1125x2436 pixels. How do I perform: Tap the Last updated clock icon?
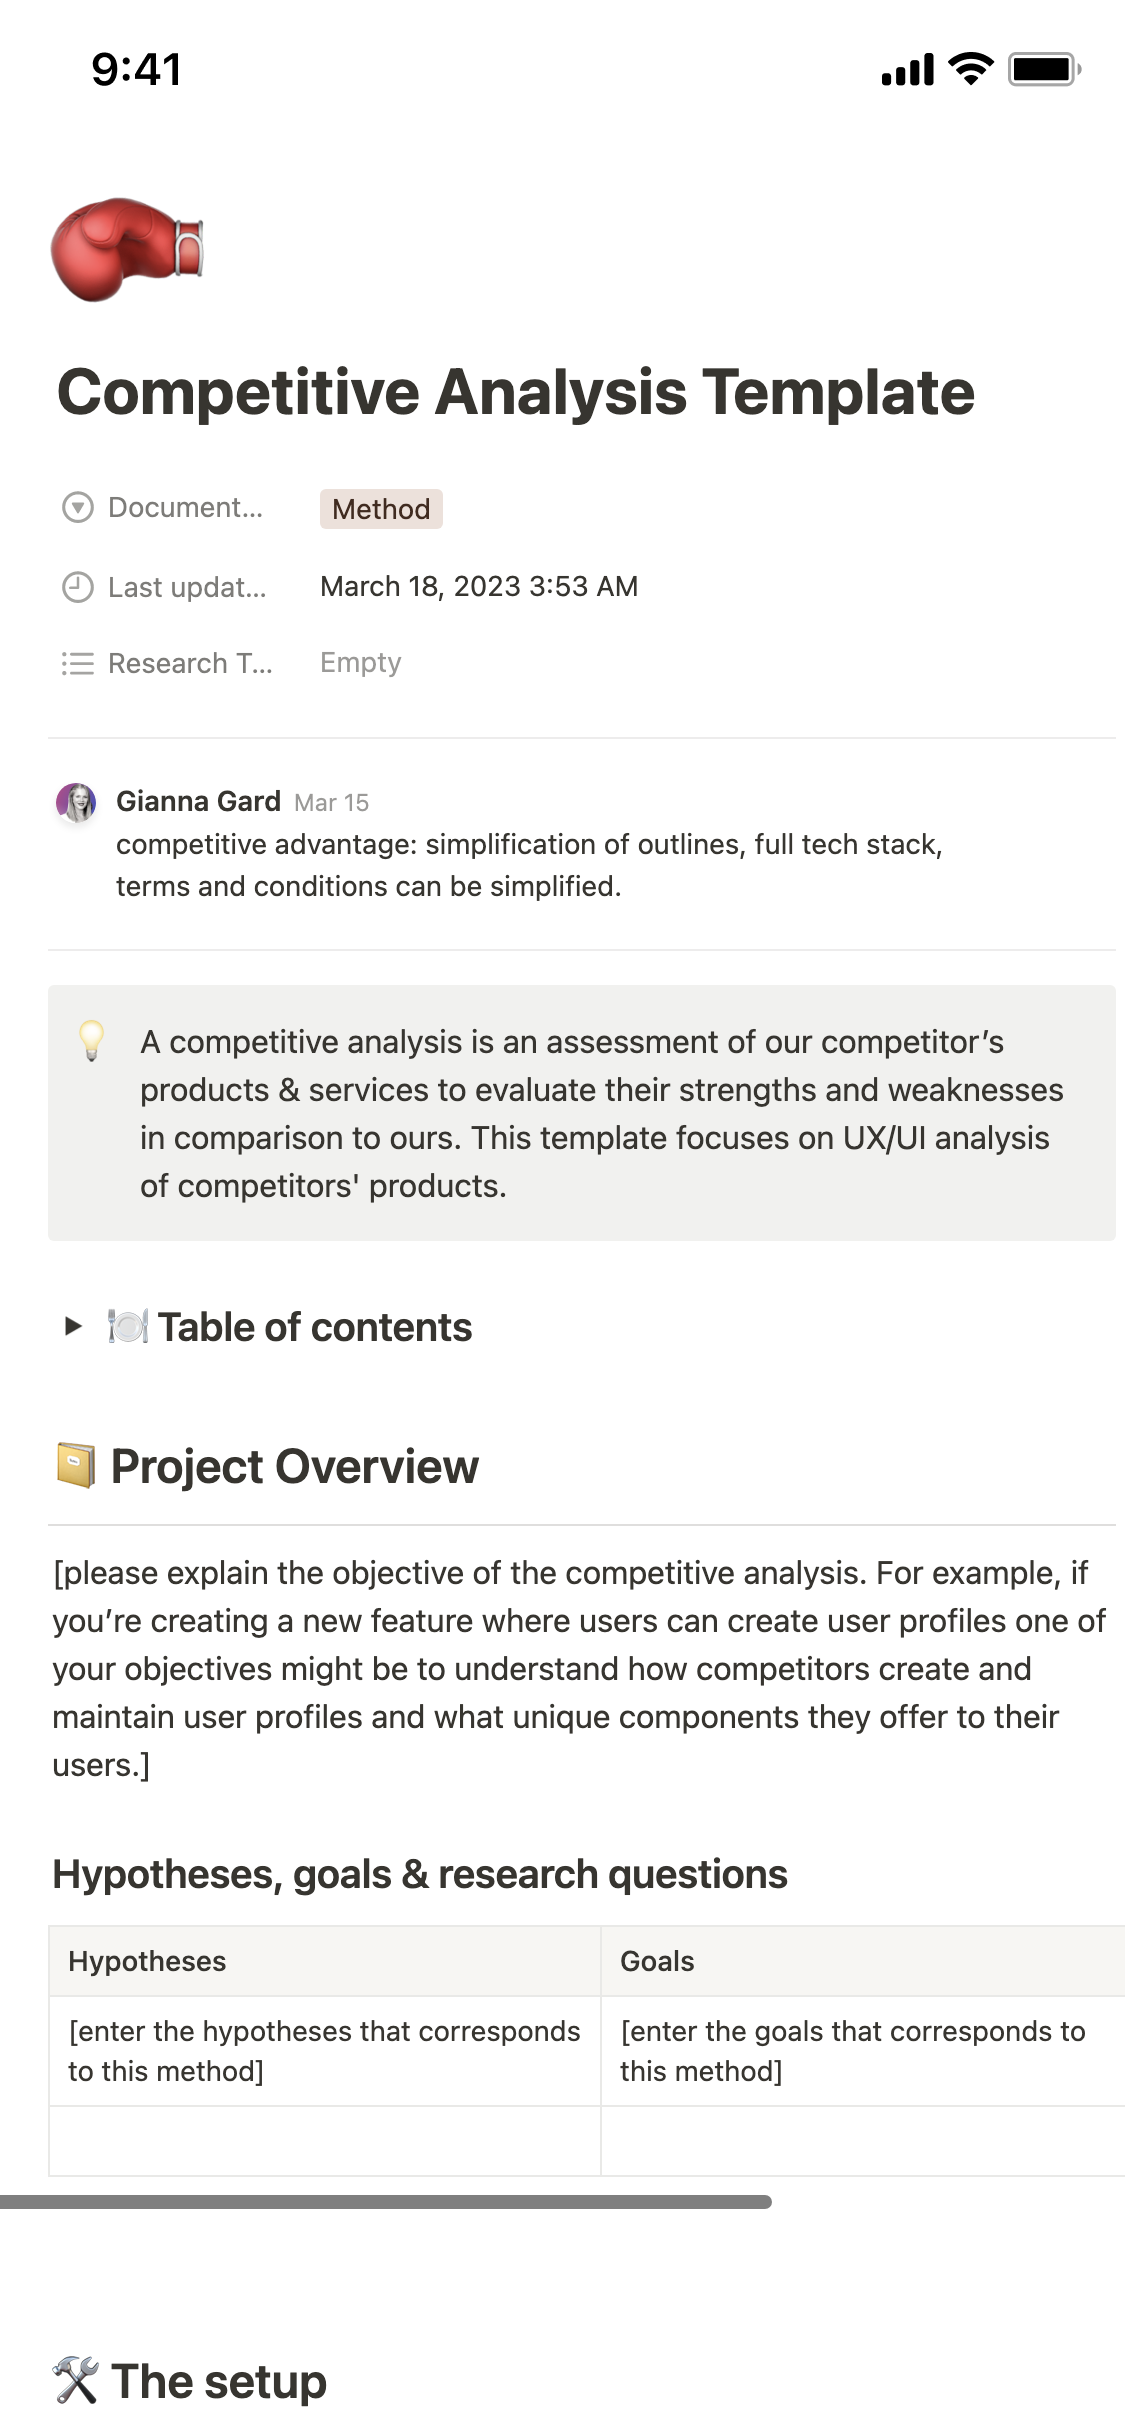click(x=77, y=587)
